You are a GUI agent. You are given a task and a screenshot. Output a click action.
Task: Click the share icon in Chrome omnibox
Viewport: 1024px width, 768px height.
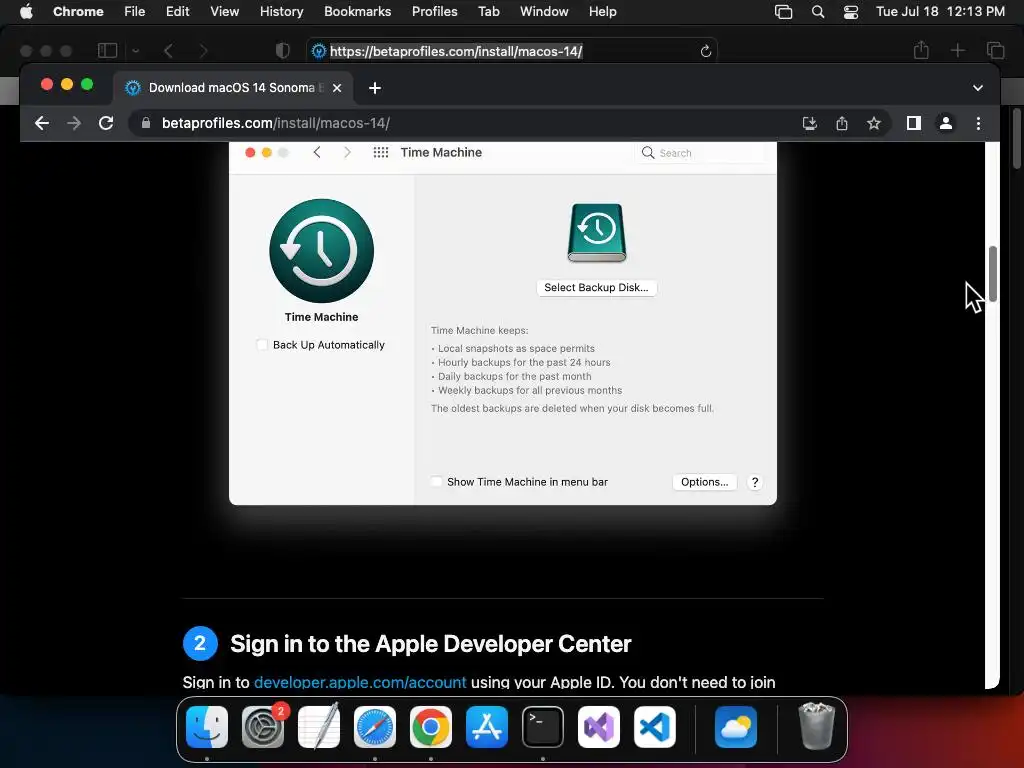(842, 123)
